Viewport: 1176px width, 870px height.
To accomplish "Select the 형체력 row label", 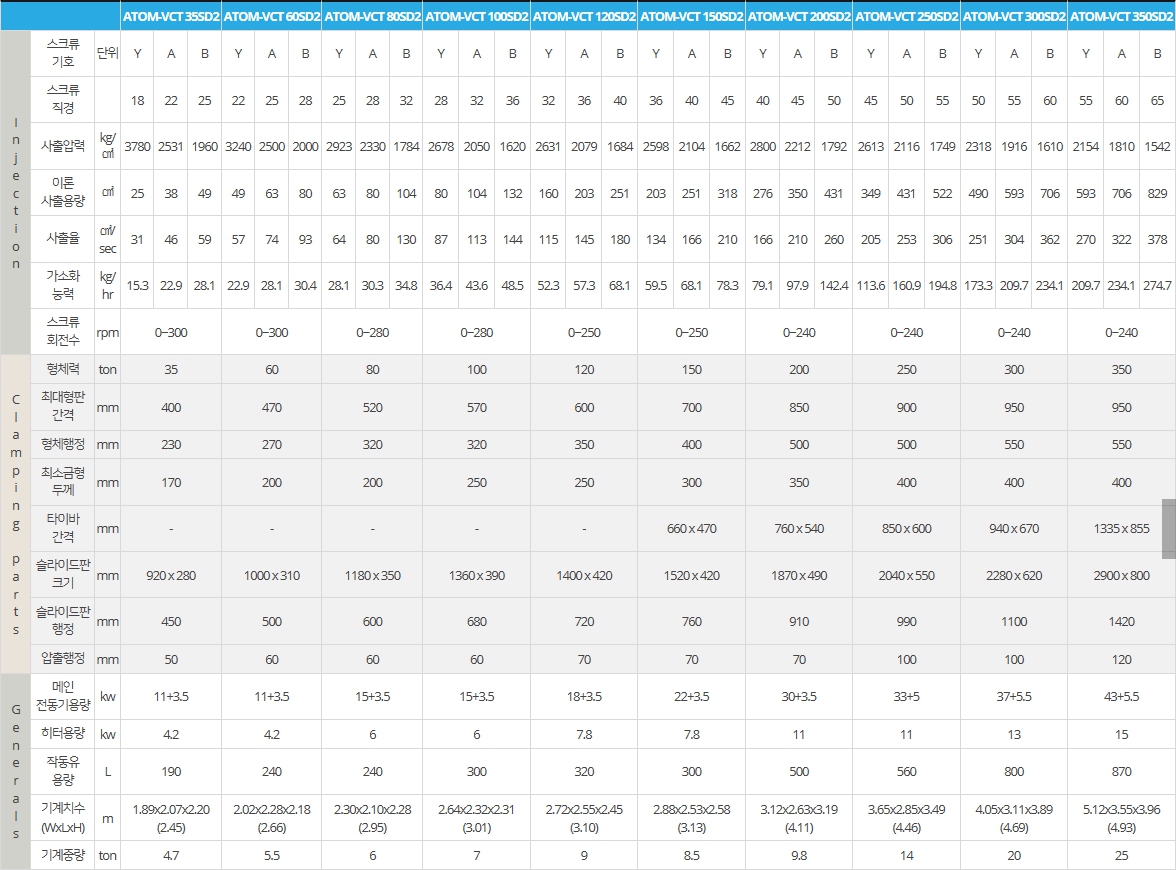I will click(62, 369).
